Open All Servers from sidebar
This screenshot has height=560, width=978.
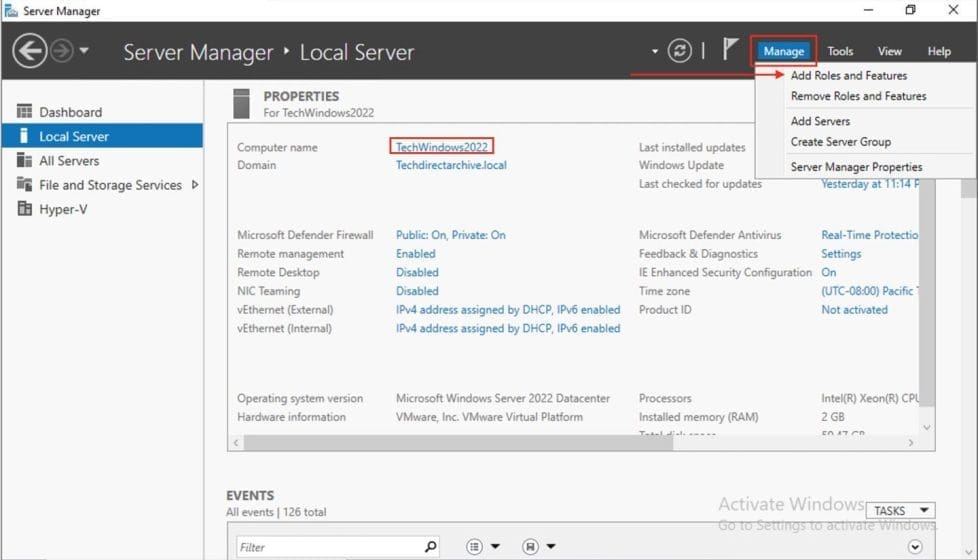[x=69, y=160]
